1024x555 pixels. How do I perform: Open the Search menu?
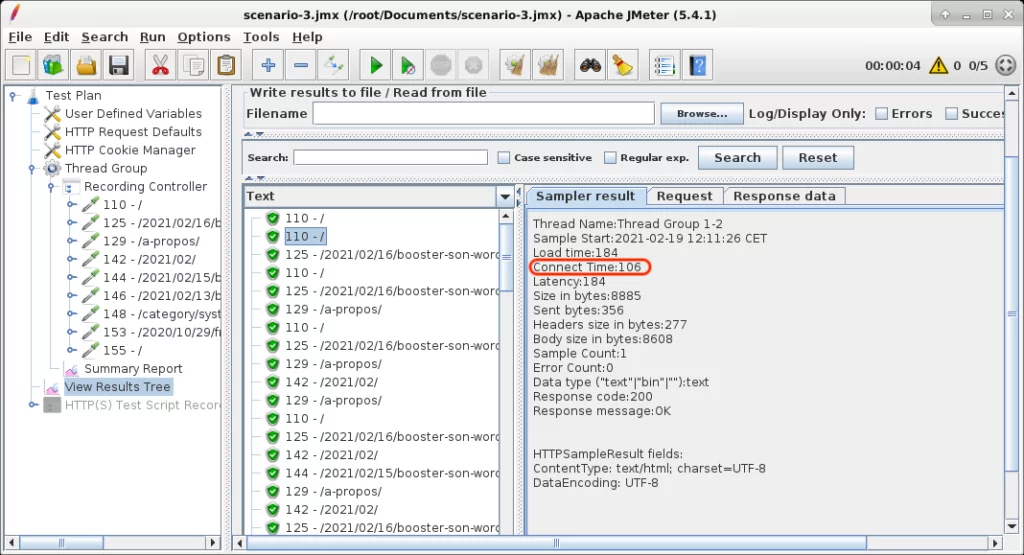click(104, 37)
